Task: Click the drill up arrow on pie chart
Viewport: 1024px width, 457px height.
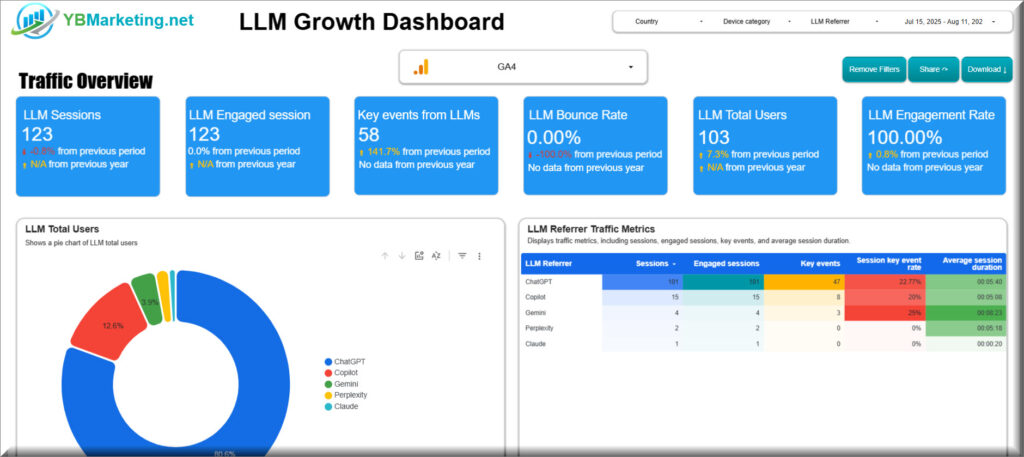Action: tap(385, 256)
